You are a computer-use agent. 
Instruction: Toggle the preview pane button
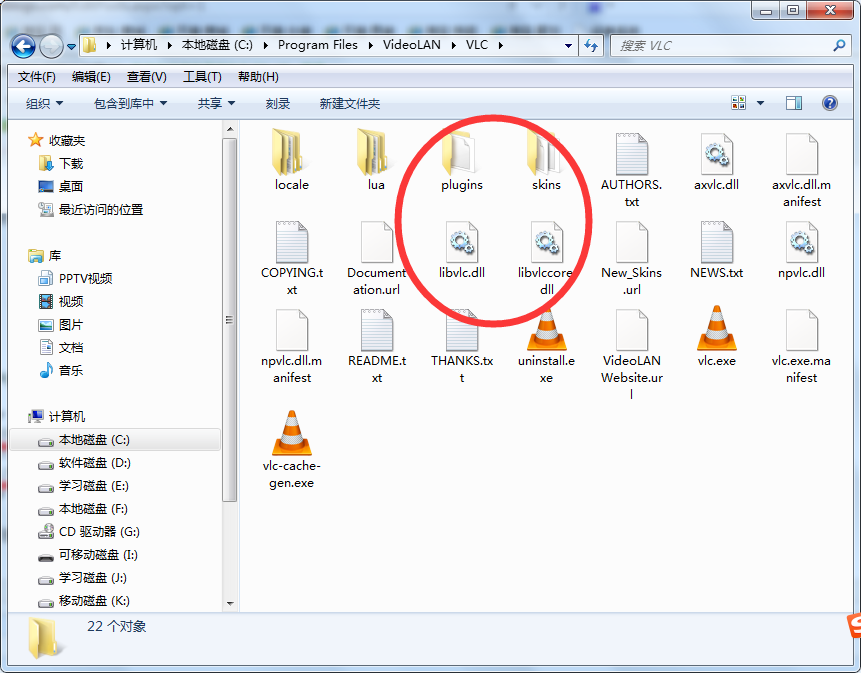point(794,103)
